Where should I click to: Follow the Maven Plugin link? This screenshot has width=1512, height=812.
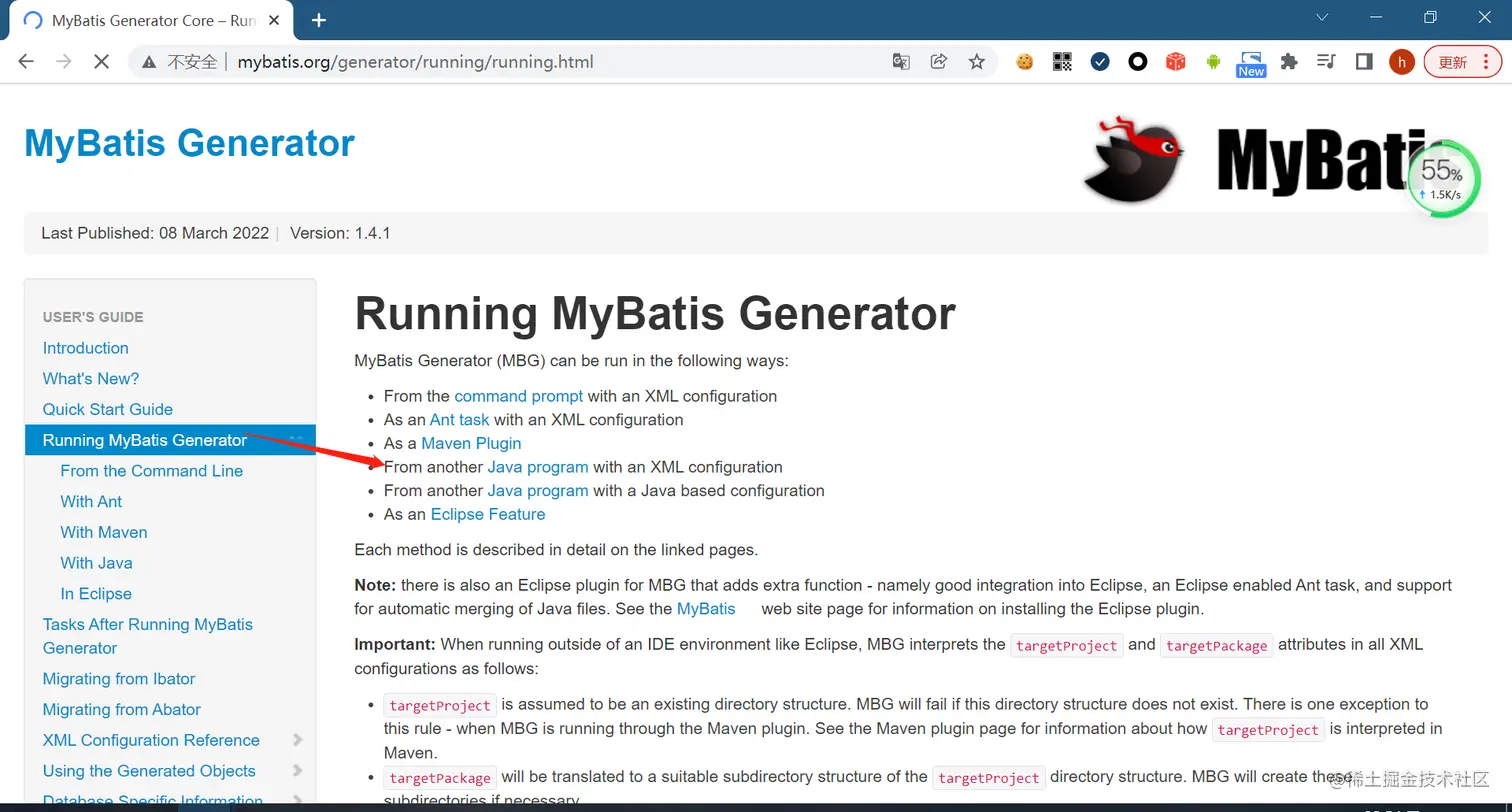(471, 443)
